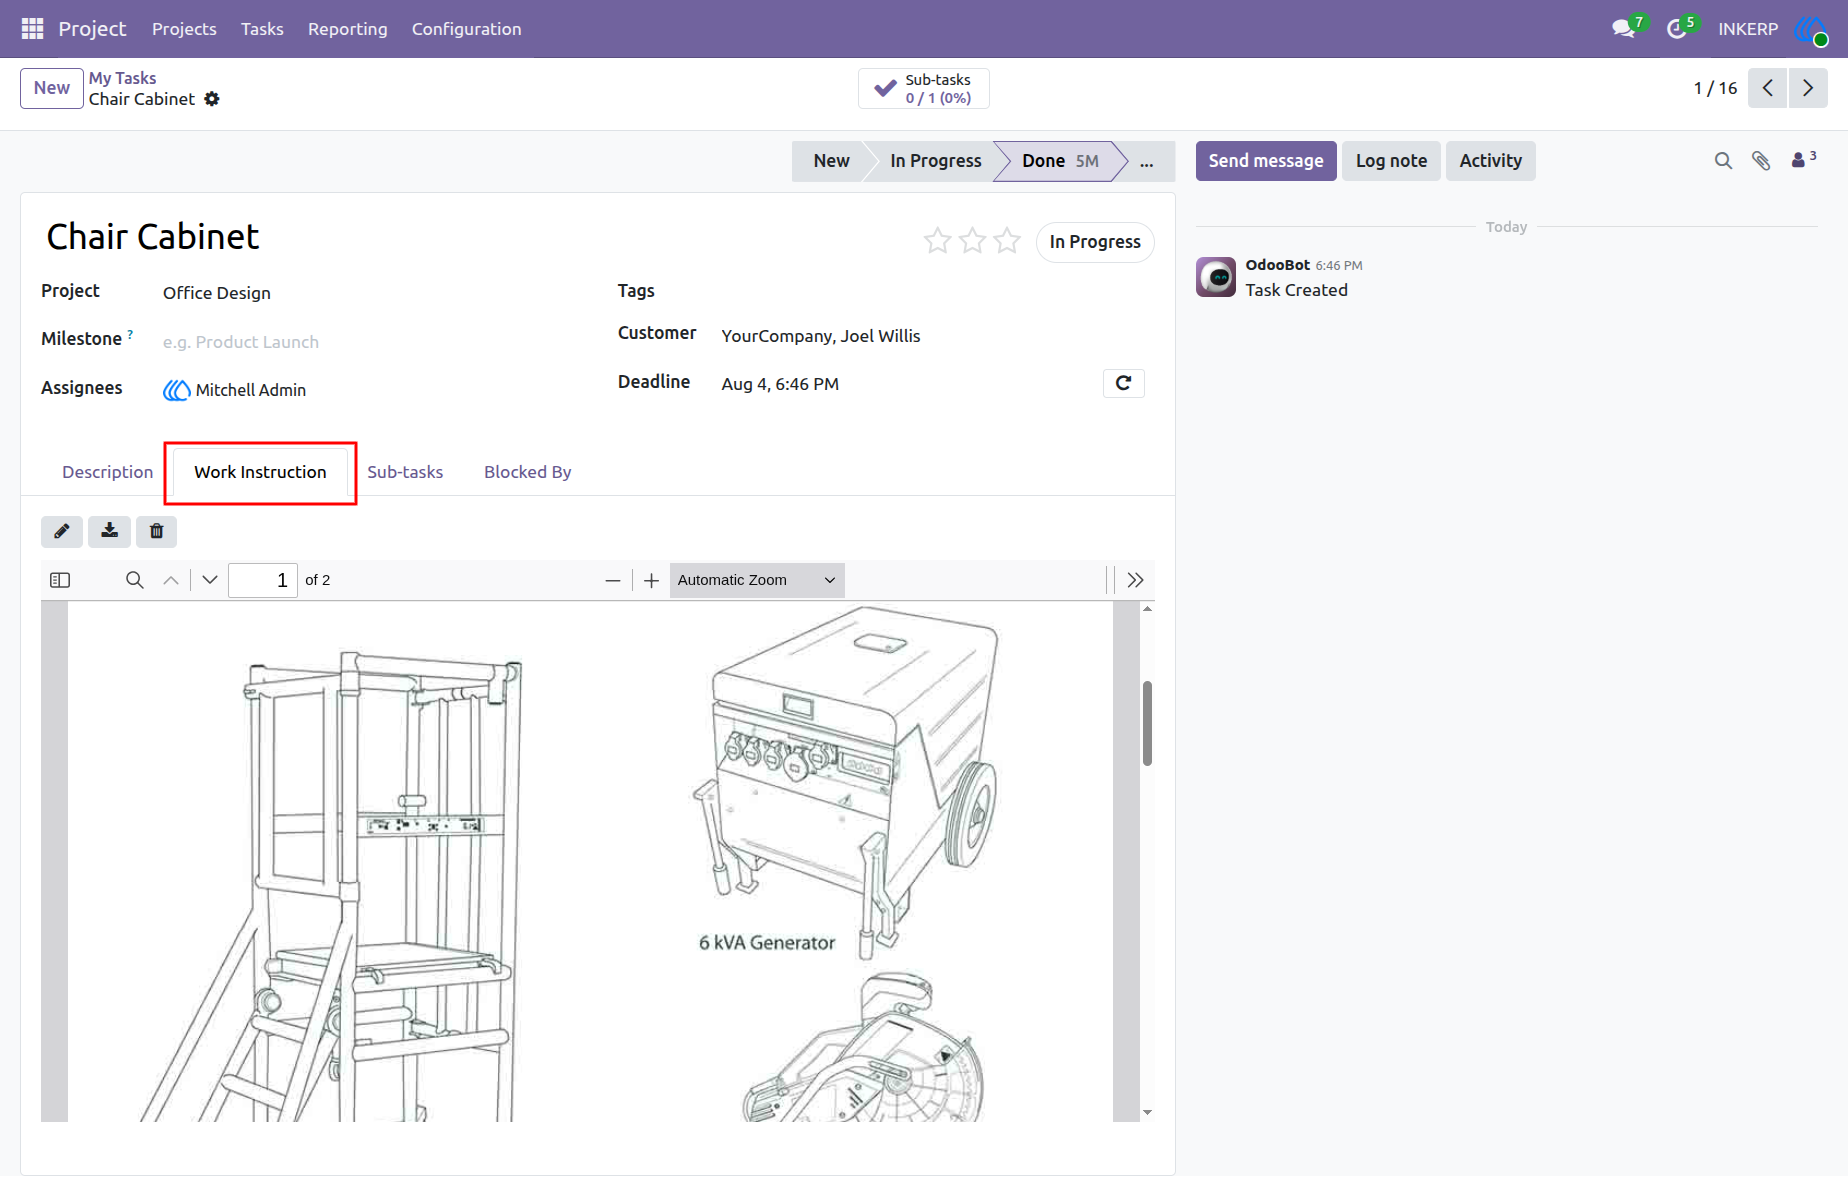Open the activities clock icon

1677,29
